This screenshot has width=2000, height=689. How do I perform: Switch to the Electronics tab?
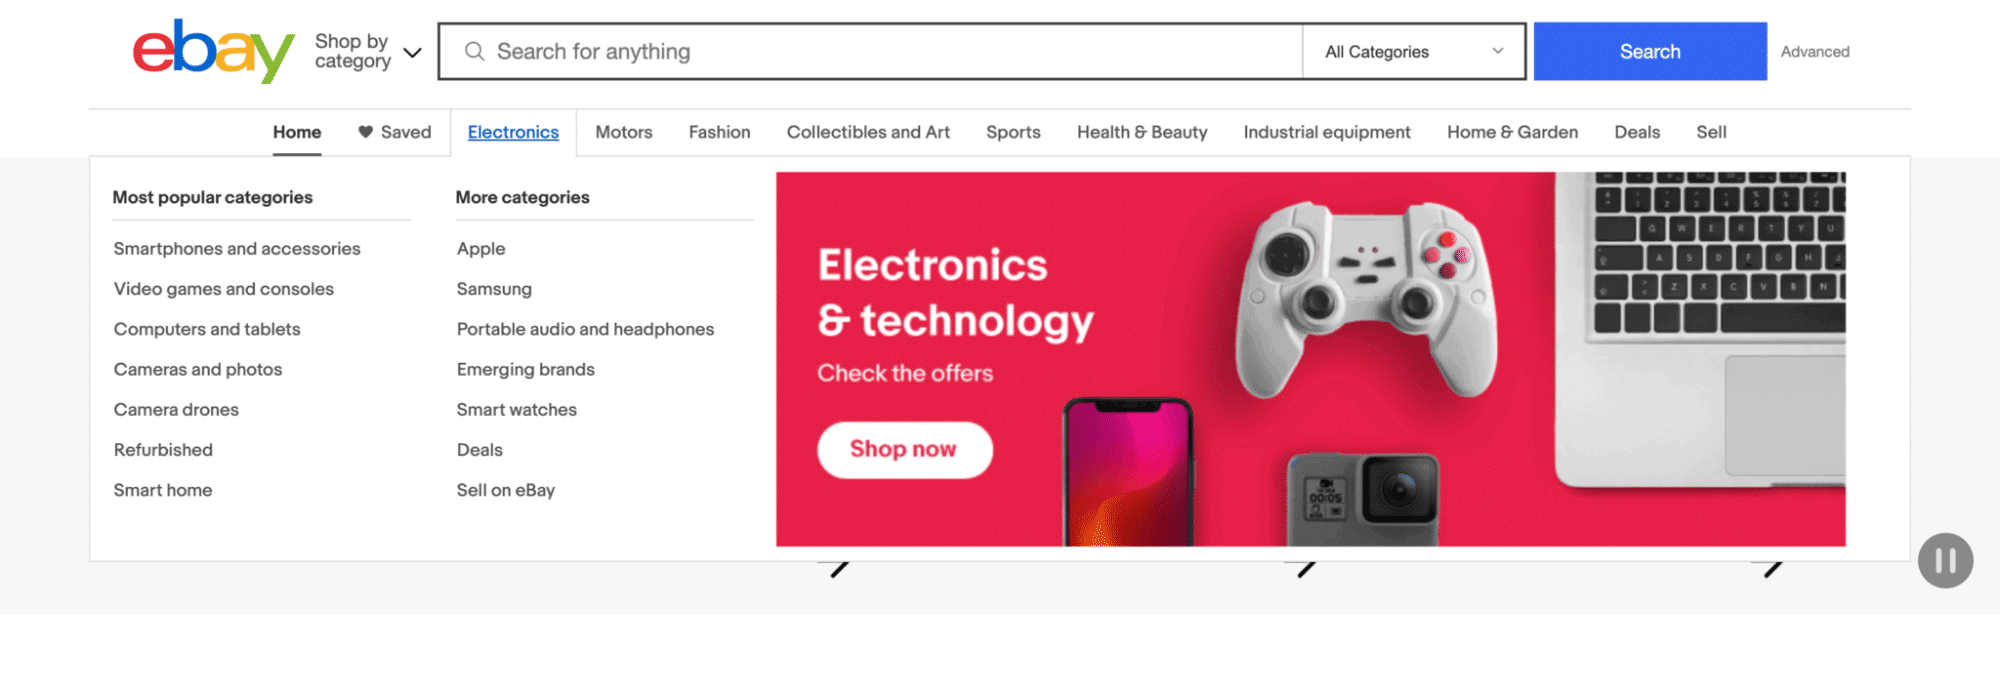[513, 132]
